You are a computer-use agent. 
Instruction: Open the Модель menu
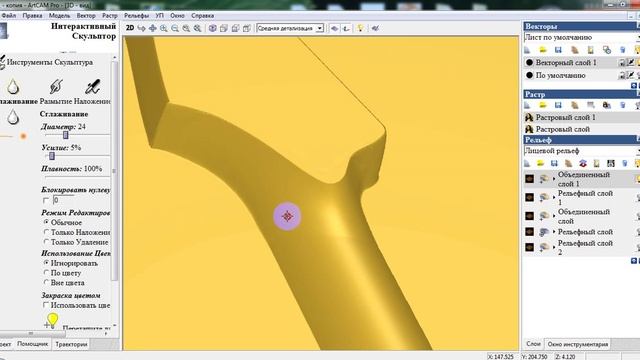click(x=60, y=16)
